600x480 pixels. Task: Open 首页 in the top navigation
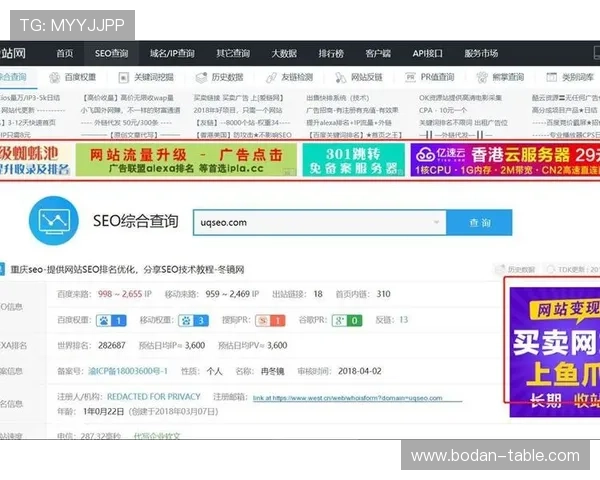coord(65,53)
